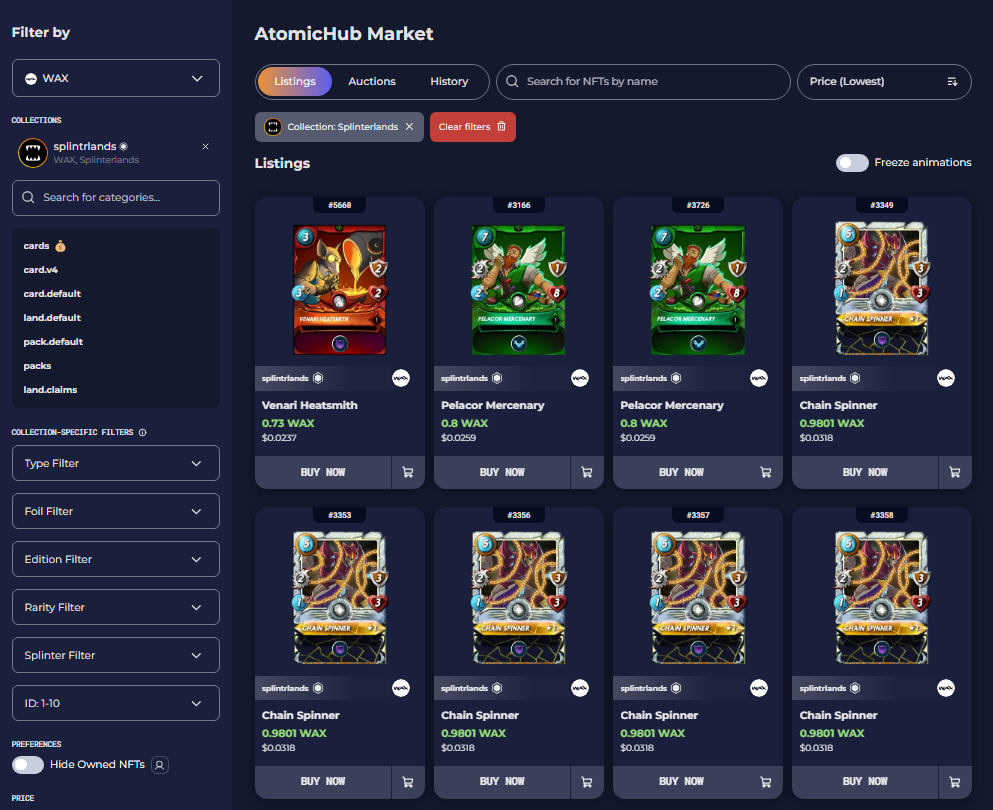Screen dimensions: 993x810
Task: Switch to the History tab
Action: point(449,82)
